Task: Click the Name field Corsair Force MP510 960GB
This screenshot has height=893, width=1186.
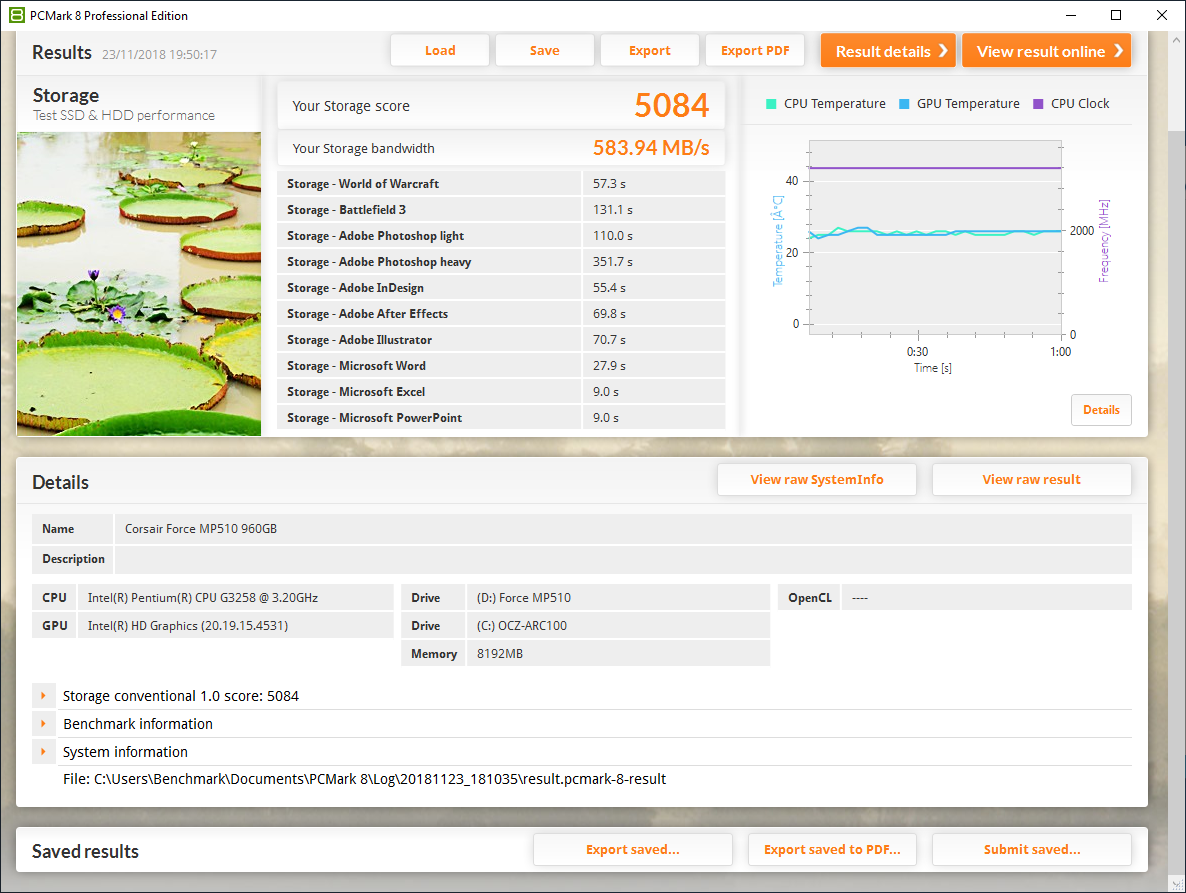Action: coord(623,529)
